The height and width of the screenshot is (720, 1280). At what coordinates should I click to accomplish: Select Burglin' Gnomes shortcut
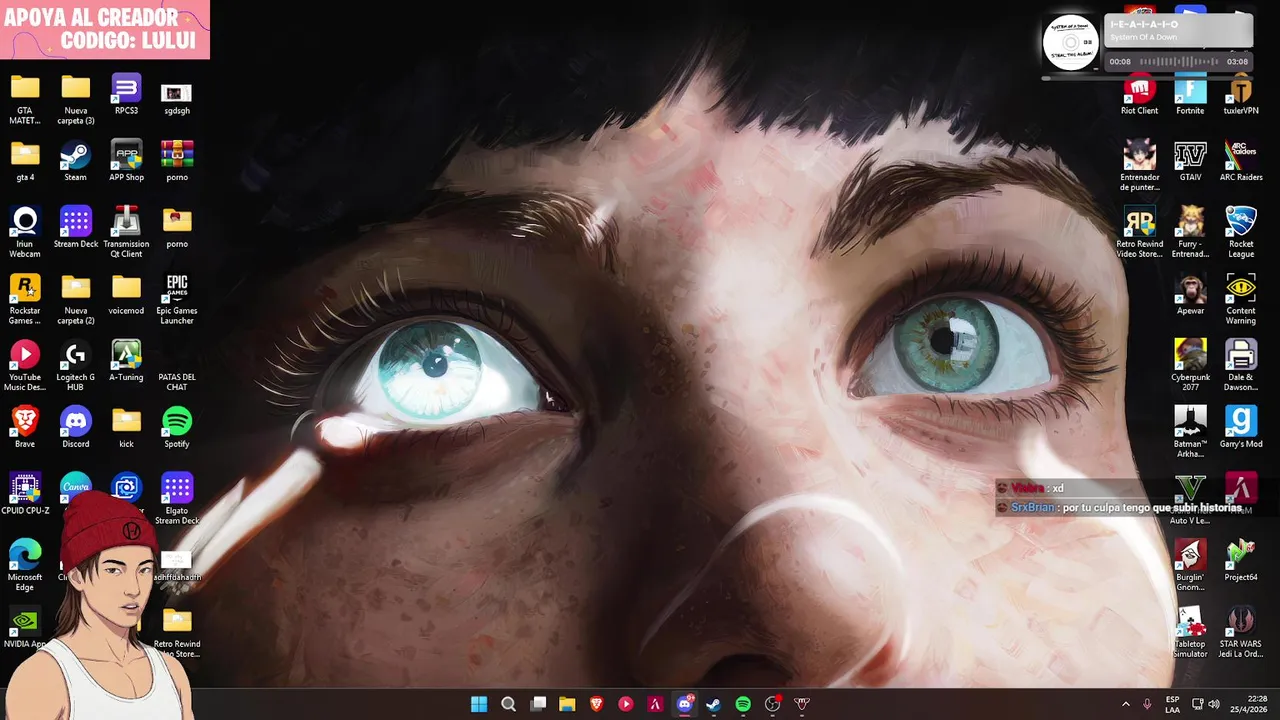(x=1190, y=567)
